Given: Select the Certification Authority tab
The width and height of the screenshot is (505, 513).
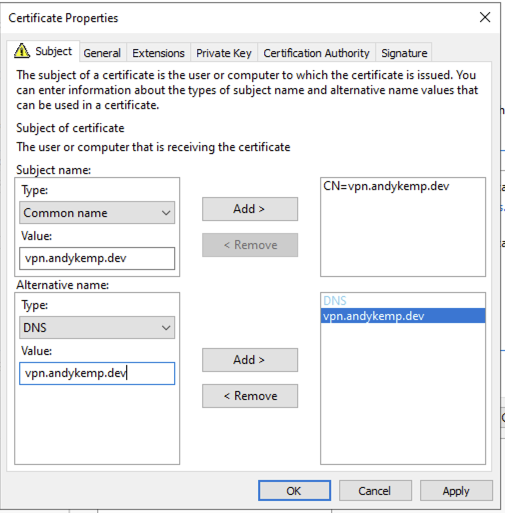Looking at the screenshot, I should pos(316,53).
